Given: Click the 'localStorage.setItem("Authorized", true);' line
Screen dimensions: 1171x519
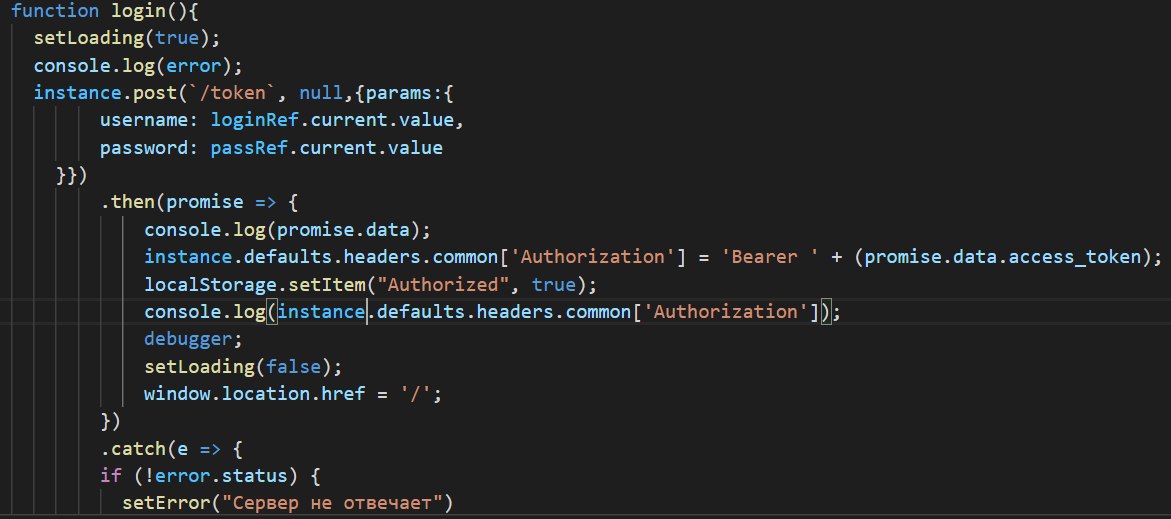Looking at the screenshot, I should [x=371, y=285].
